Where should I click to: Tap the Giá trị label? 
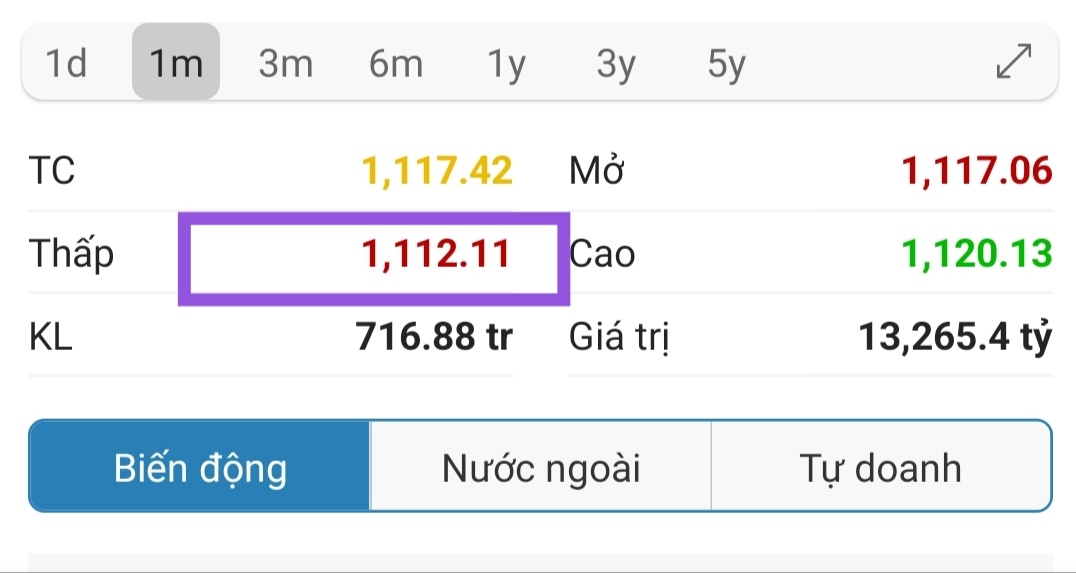coord(619,338)
